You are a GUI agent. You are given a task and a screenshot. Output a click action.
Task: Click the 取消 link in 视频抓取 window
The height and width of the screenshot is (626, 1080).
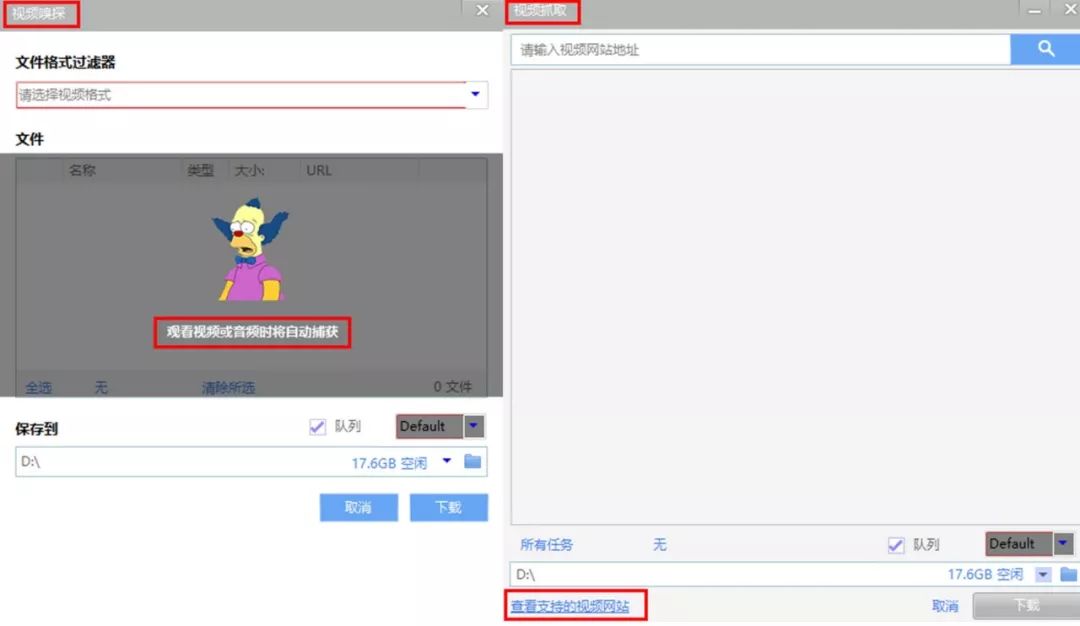click(x=945, y=606)
